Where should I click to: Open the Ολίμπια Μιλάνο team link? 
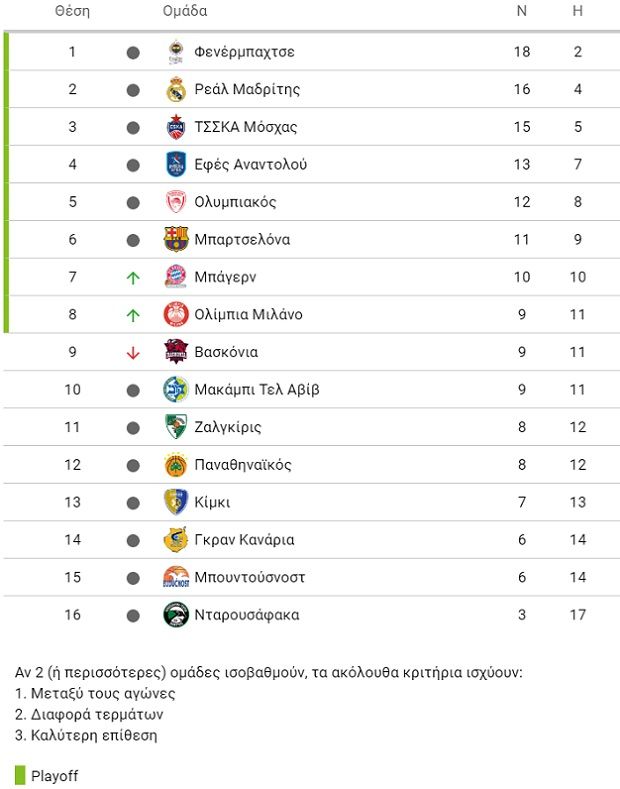pyautogui.click(x=248, y=315)
